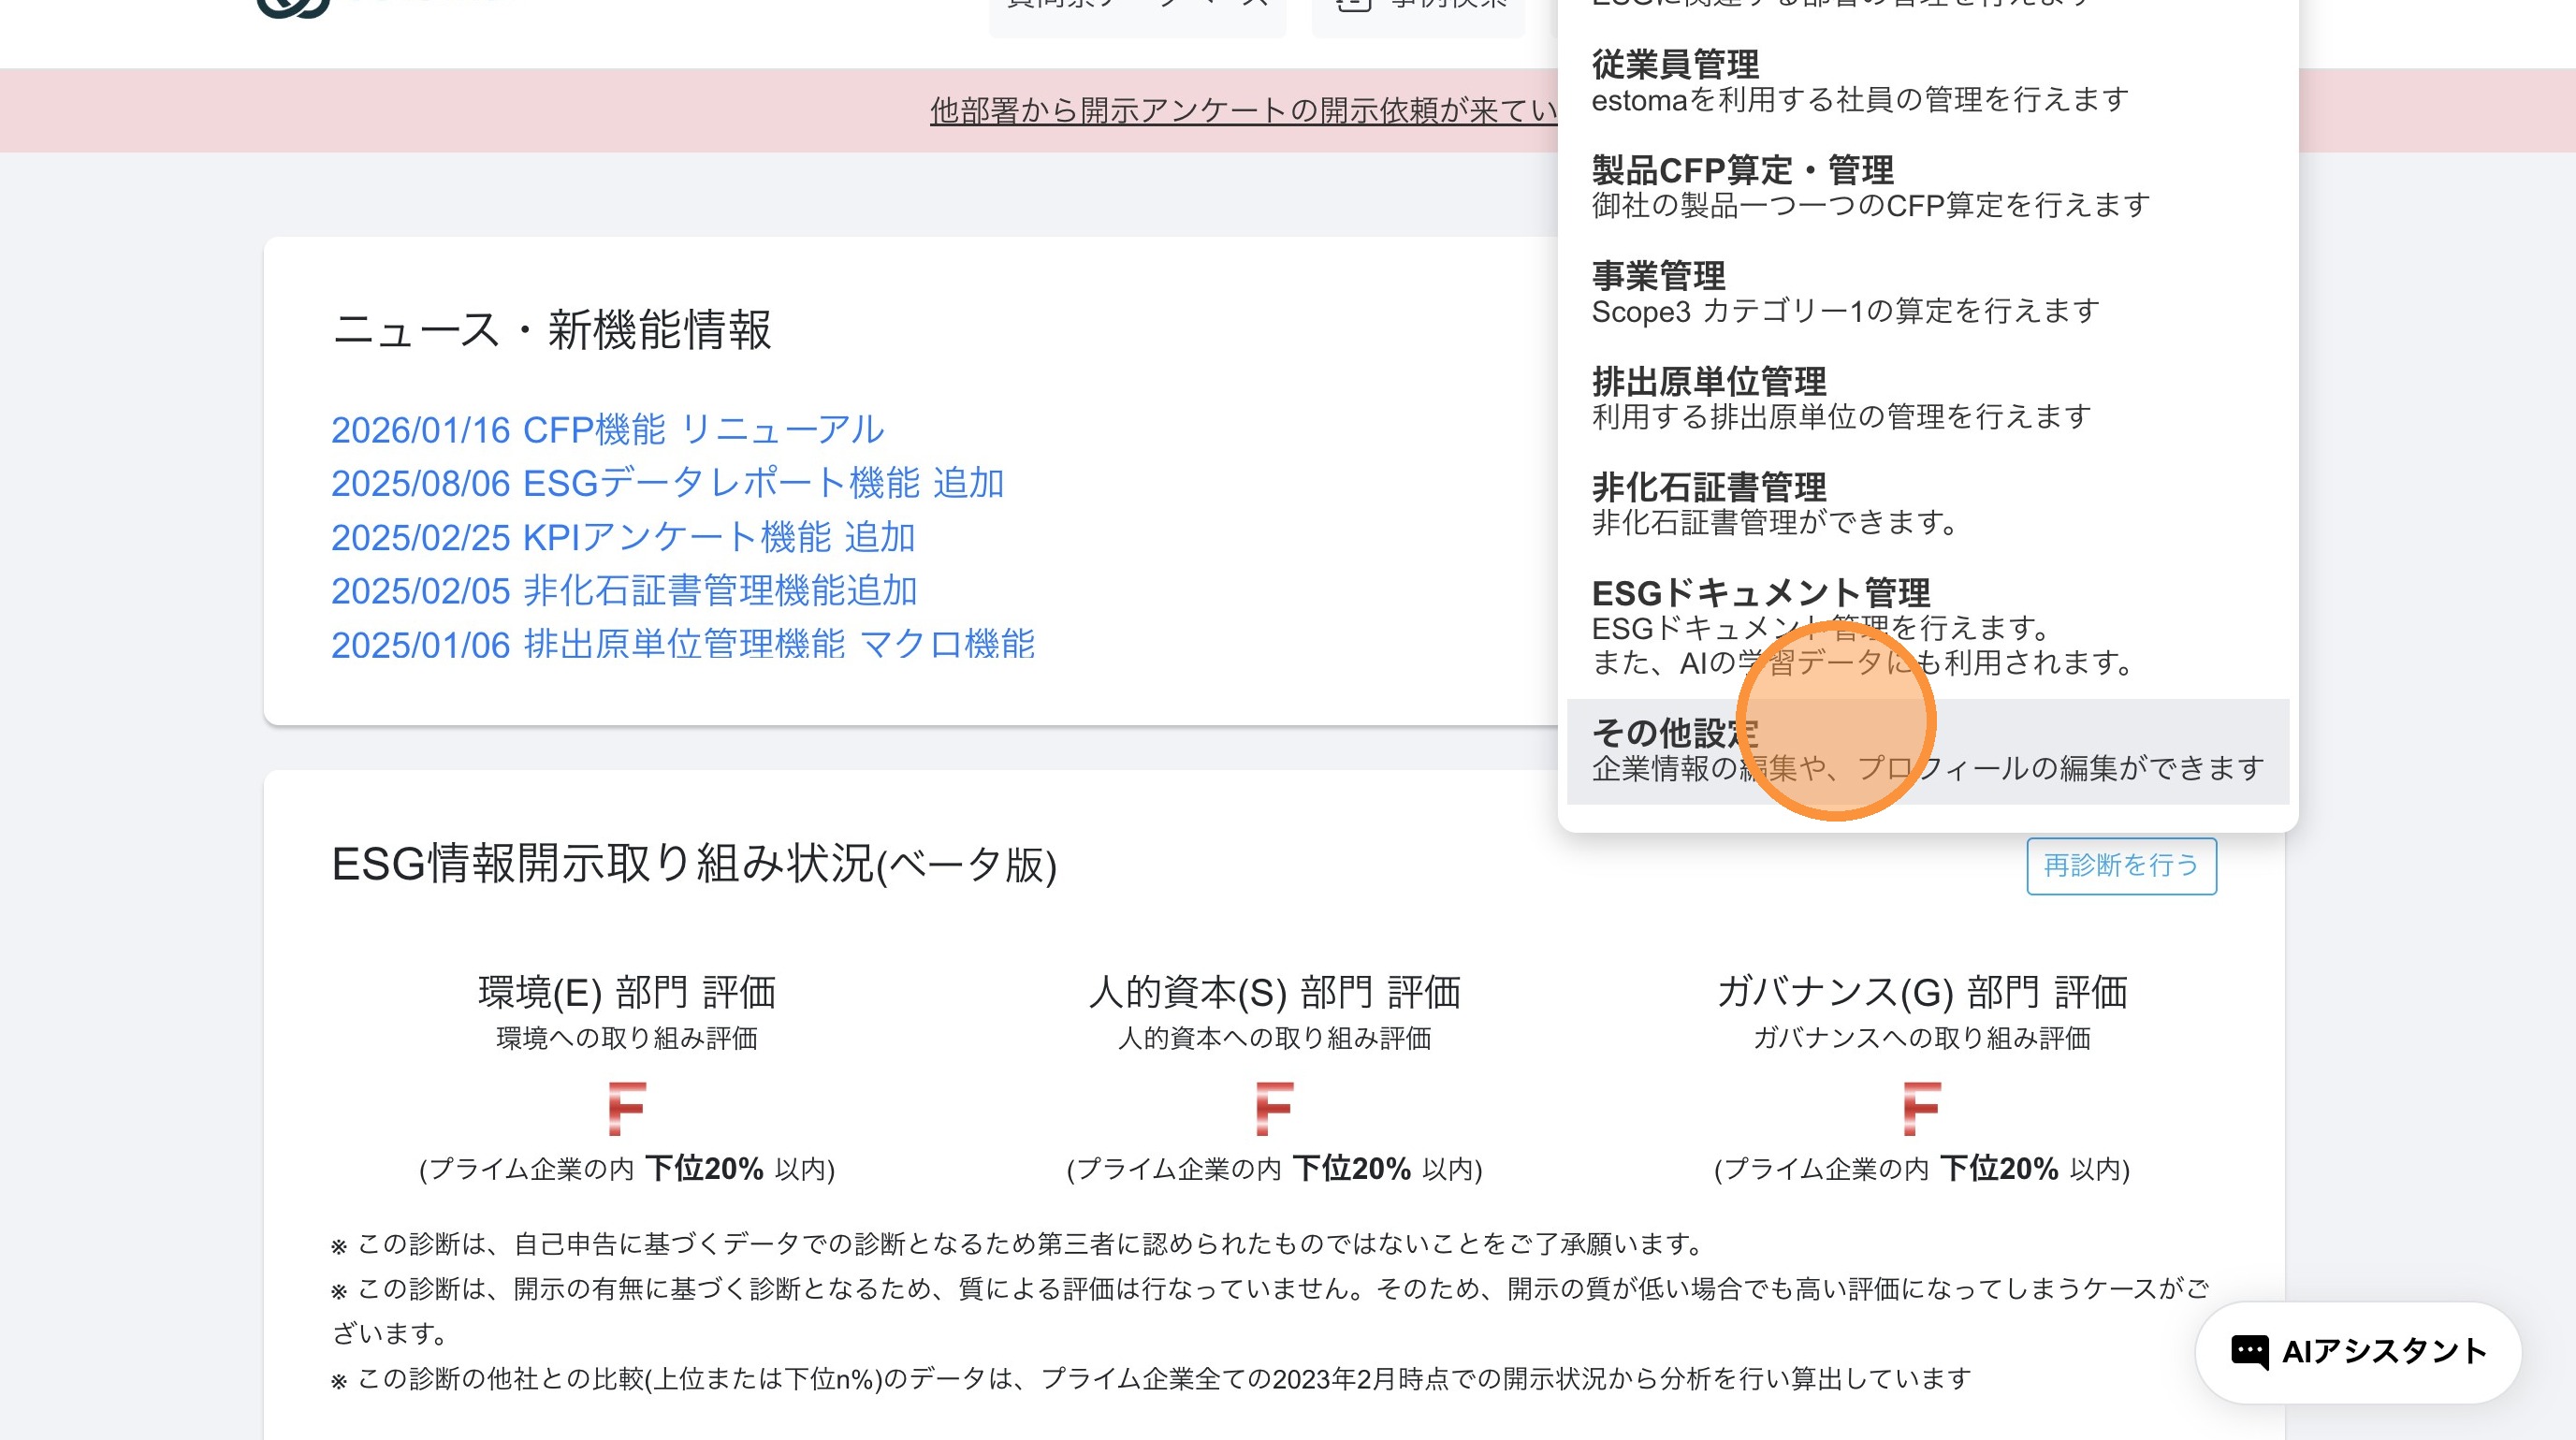Image resolution: width=2576 pixels, height=1440 pixels.
Task: Click the disclaimer starting この診断は、自己申告に基づく
Action: (x=1018, y=1244)
